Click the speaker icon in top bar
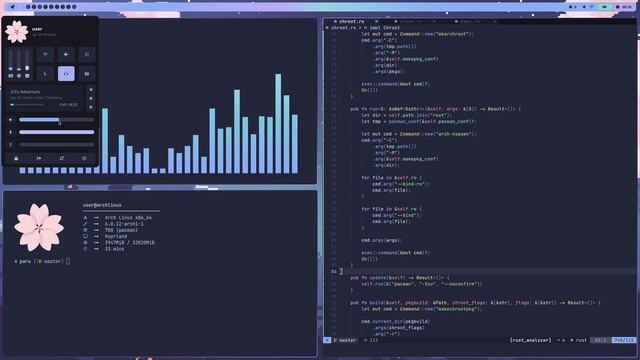The image size is (640, 360). point(584,7)
